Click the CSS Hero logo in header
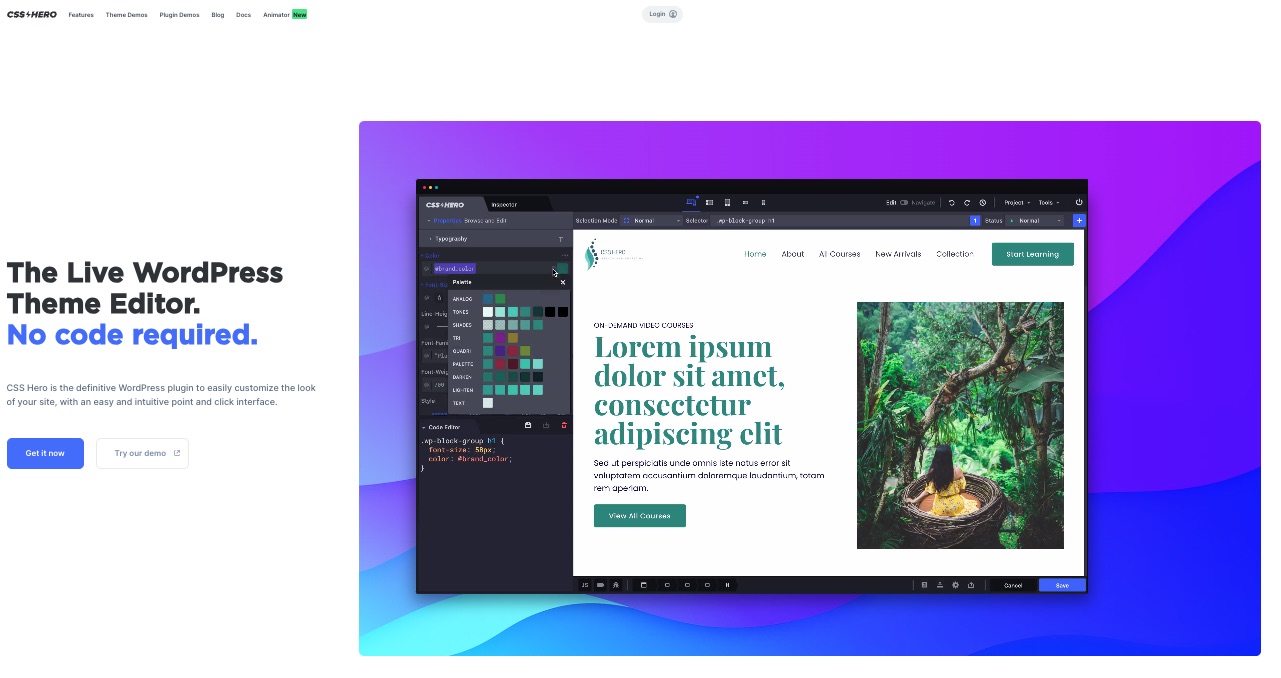The image size is (1281, 678). [x=32, y=15]
